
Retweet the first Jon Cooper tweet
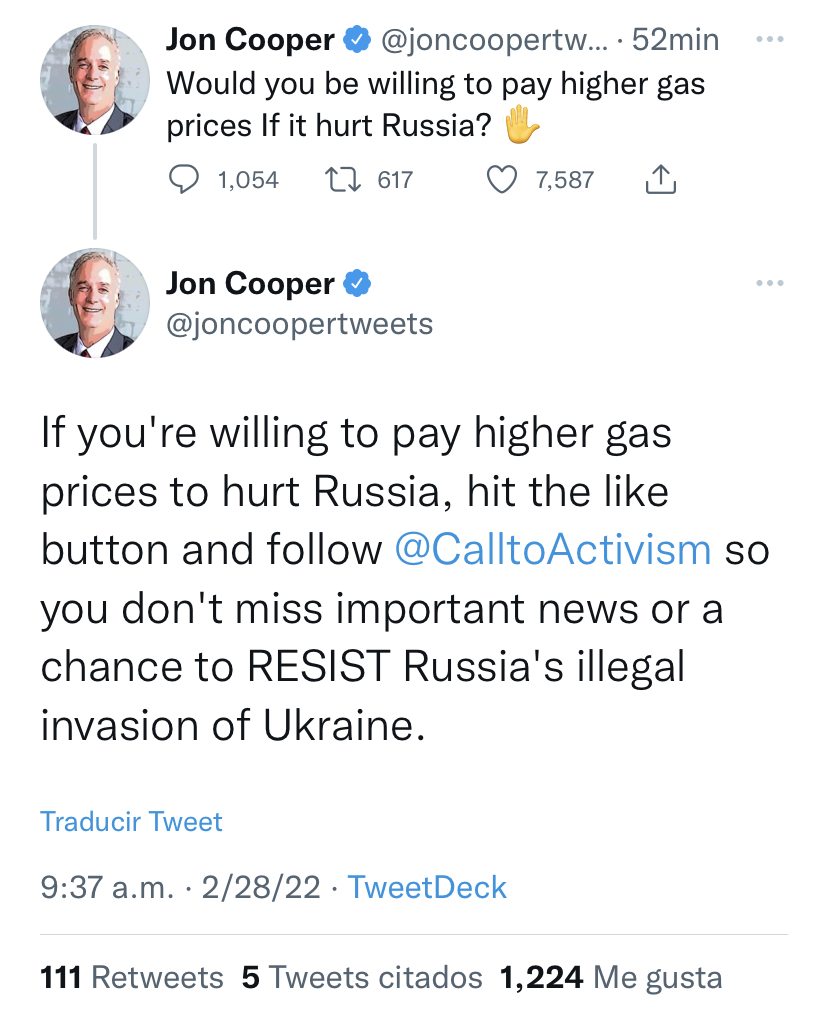(343, 180)
